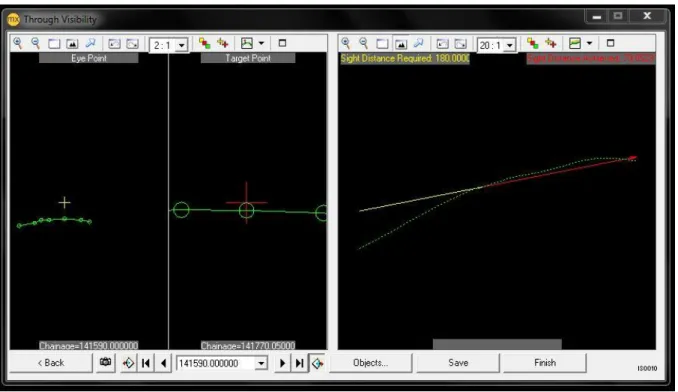The width and height of the screenshot is (678, 392).
Task: Click the white eye point crosshair
Action: (x=64, y=202)
